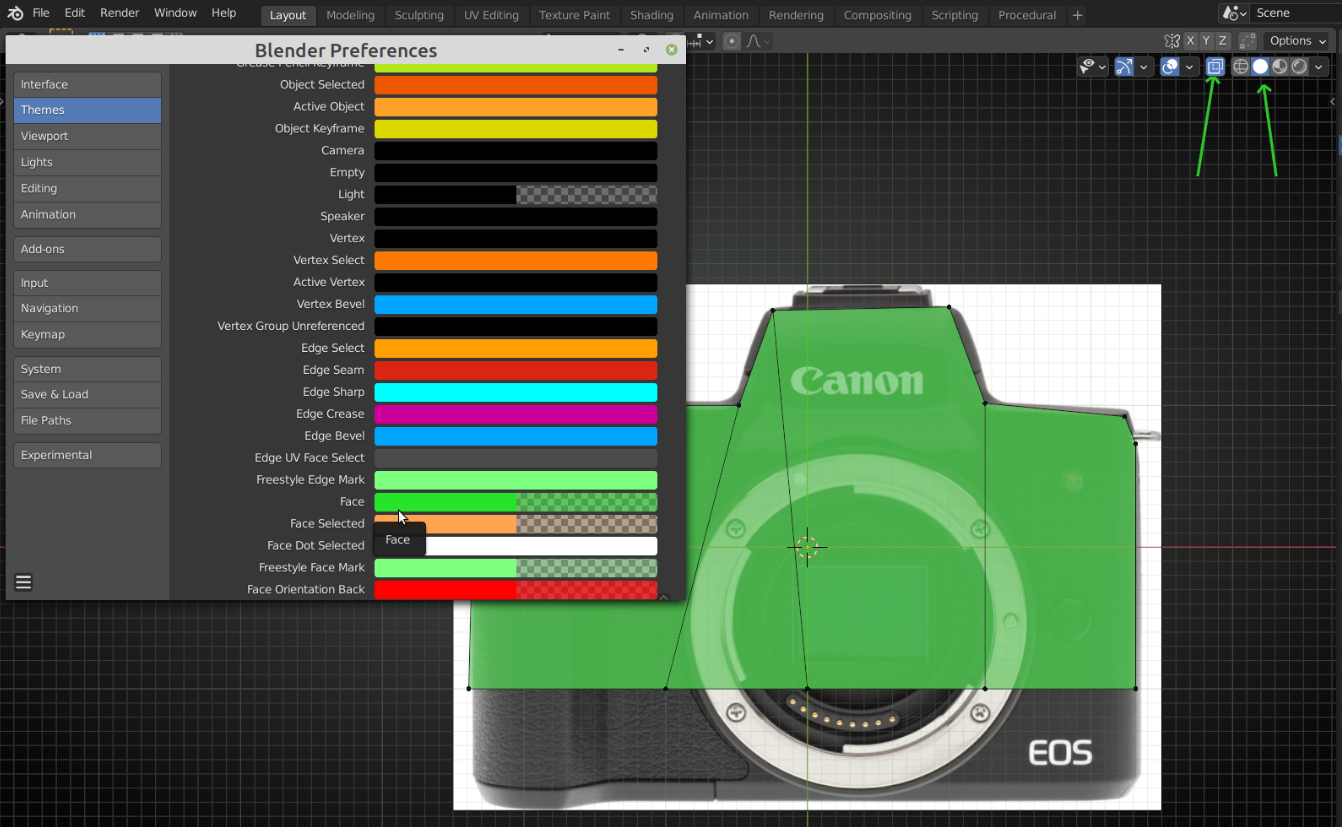Click the Edge Seam color swatch

(x=516, y=370)
